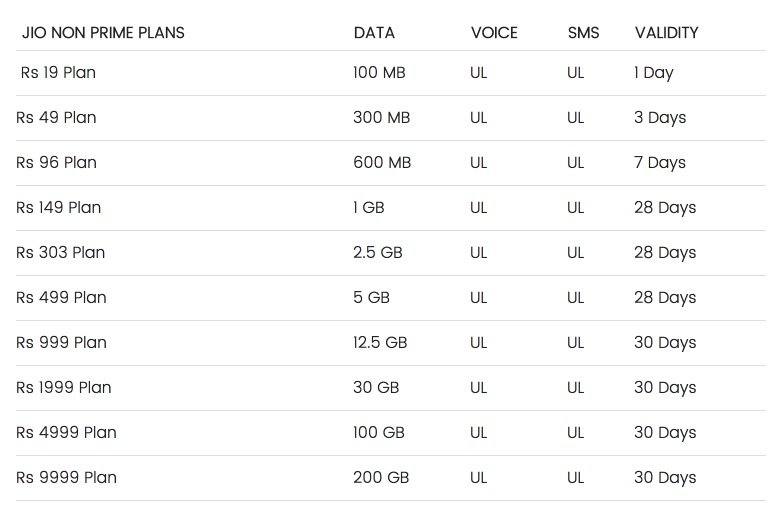Click the Rs 499 Plan label
The height and width of the screenshot is (511, 769).
tap(61, 298)
